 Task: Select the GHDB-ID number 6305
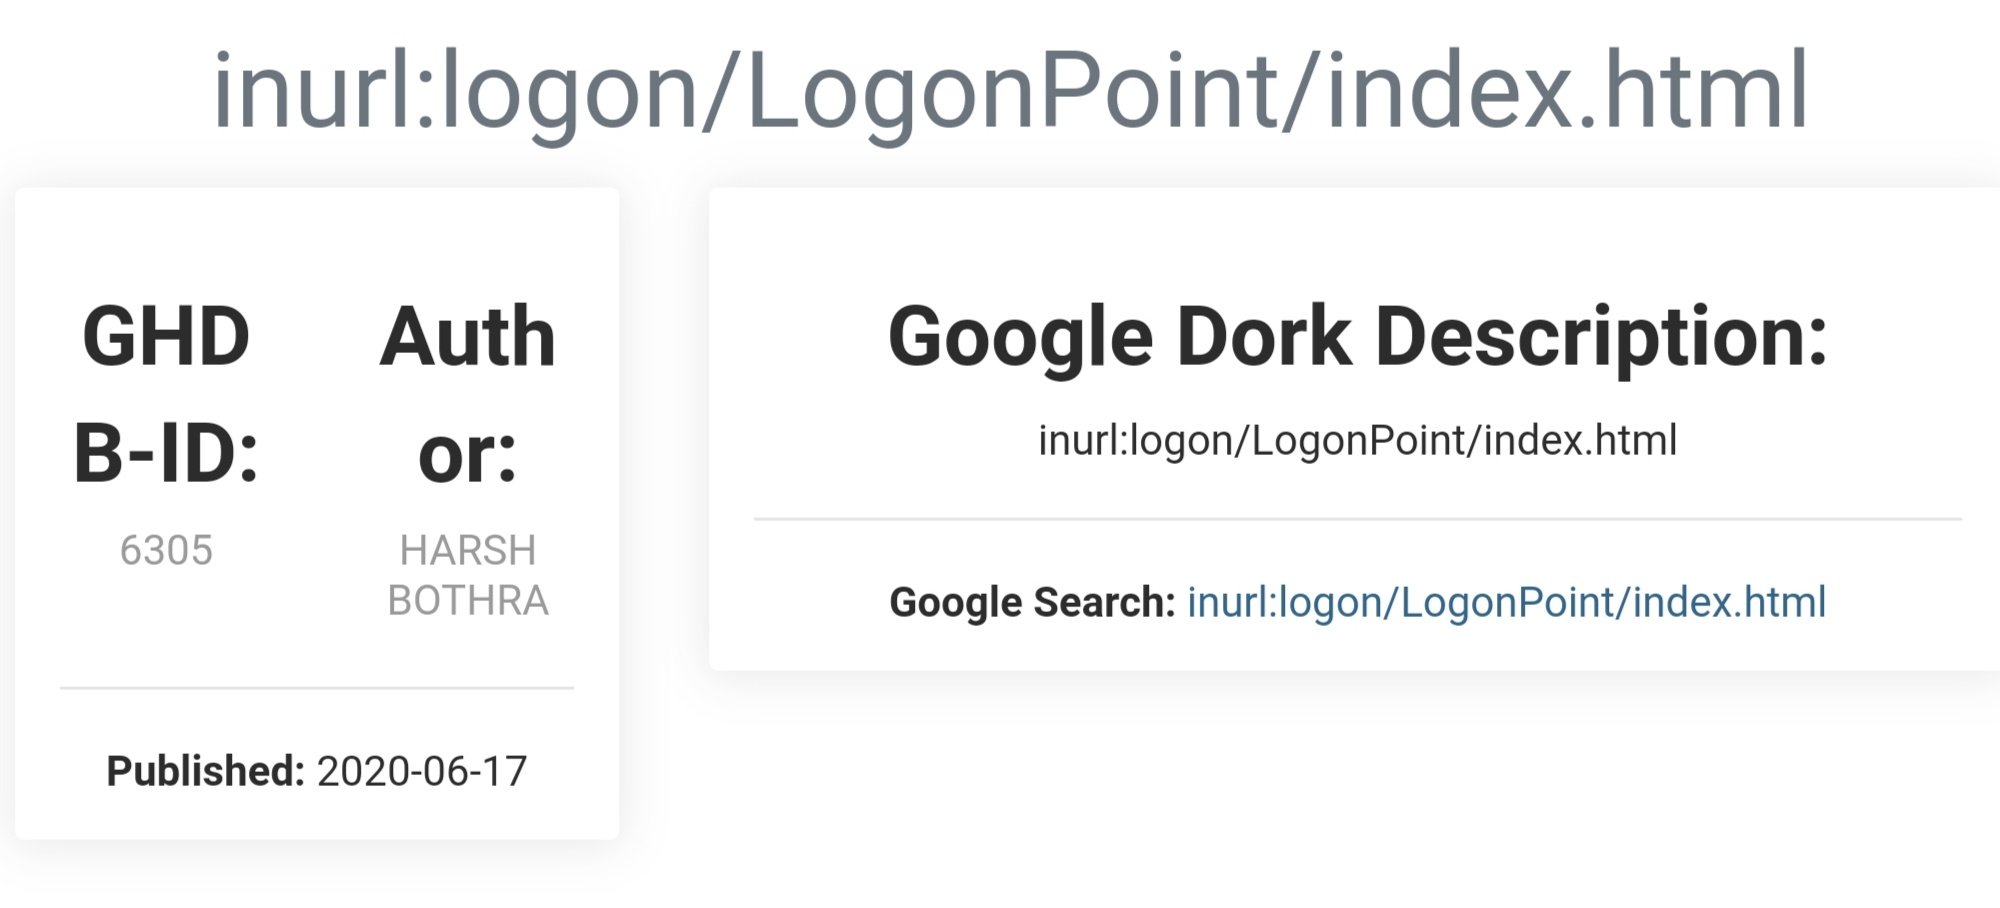pos(166,550)
